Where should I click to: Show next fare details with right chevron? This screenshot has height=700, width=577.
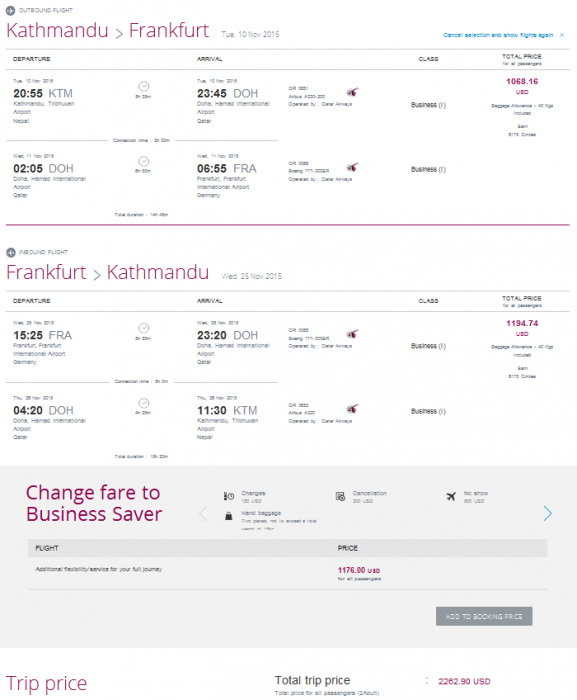[x=548, y=513]
